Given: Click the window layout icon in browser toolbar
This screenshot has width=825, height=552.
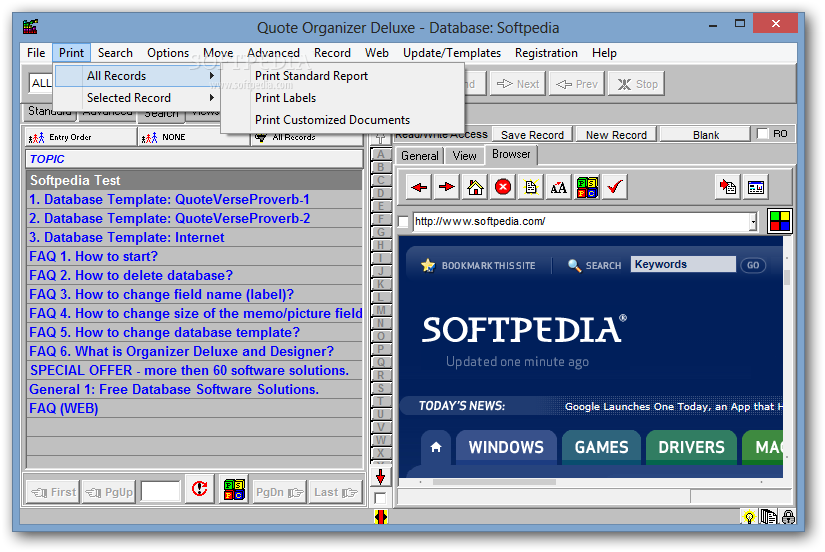Looking at the screenshot, I should [756, 187].
